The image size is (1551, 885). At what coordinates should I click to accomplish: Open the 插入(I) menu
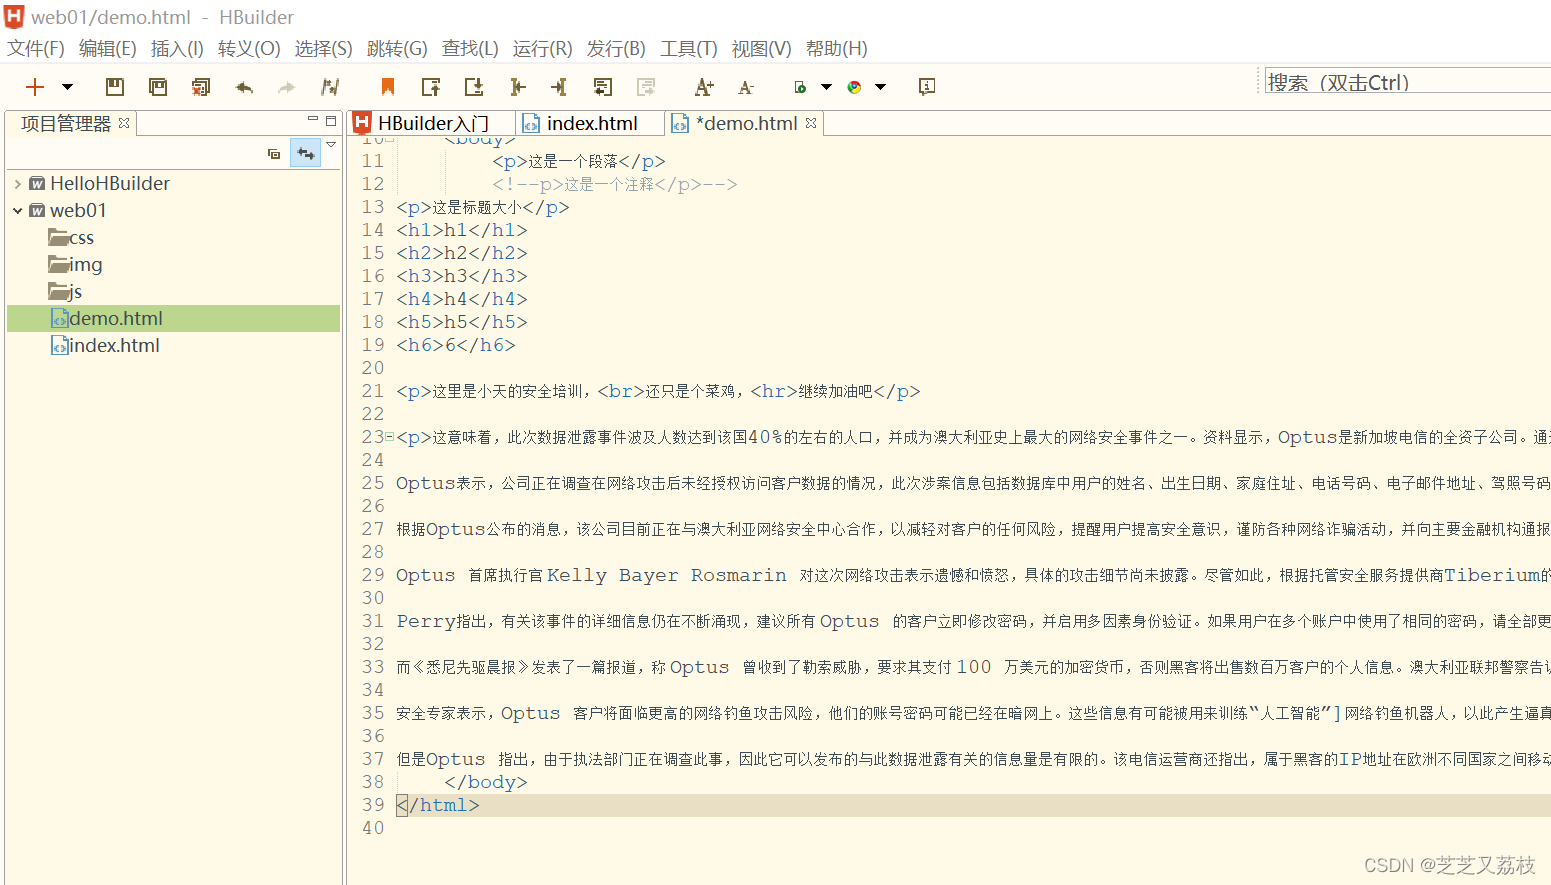click(x=177, y=48)
